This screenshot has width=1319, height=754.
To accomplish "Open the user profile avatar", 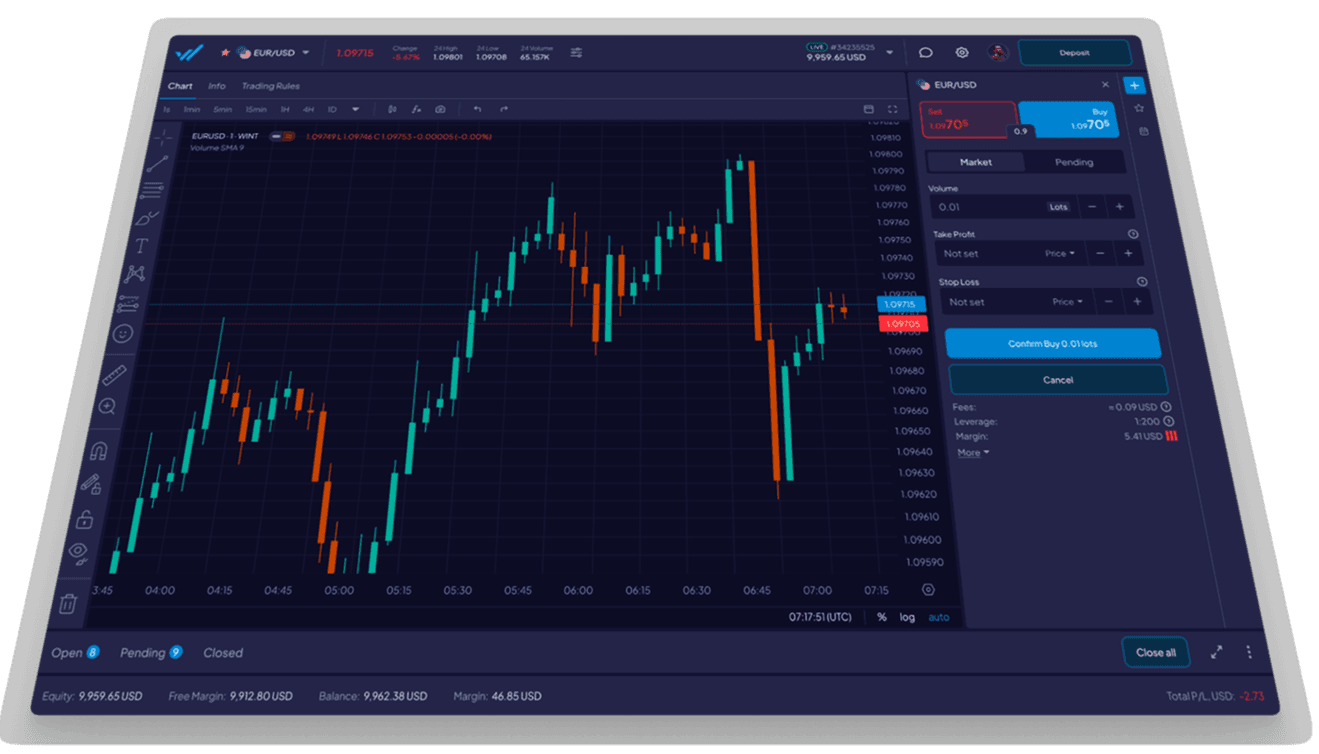I will tap(998, 52).
